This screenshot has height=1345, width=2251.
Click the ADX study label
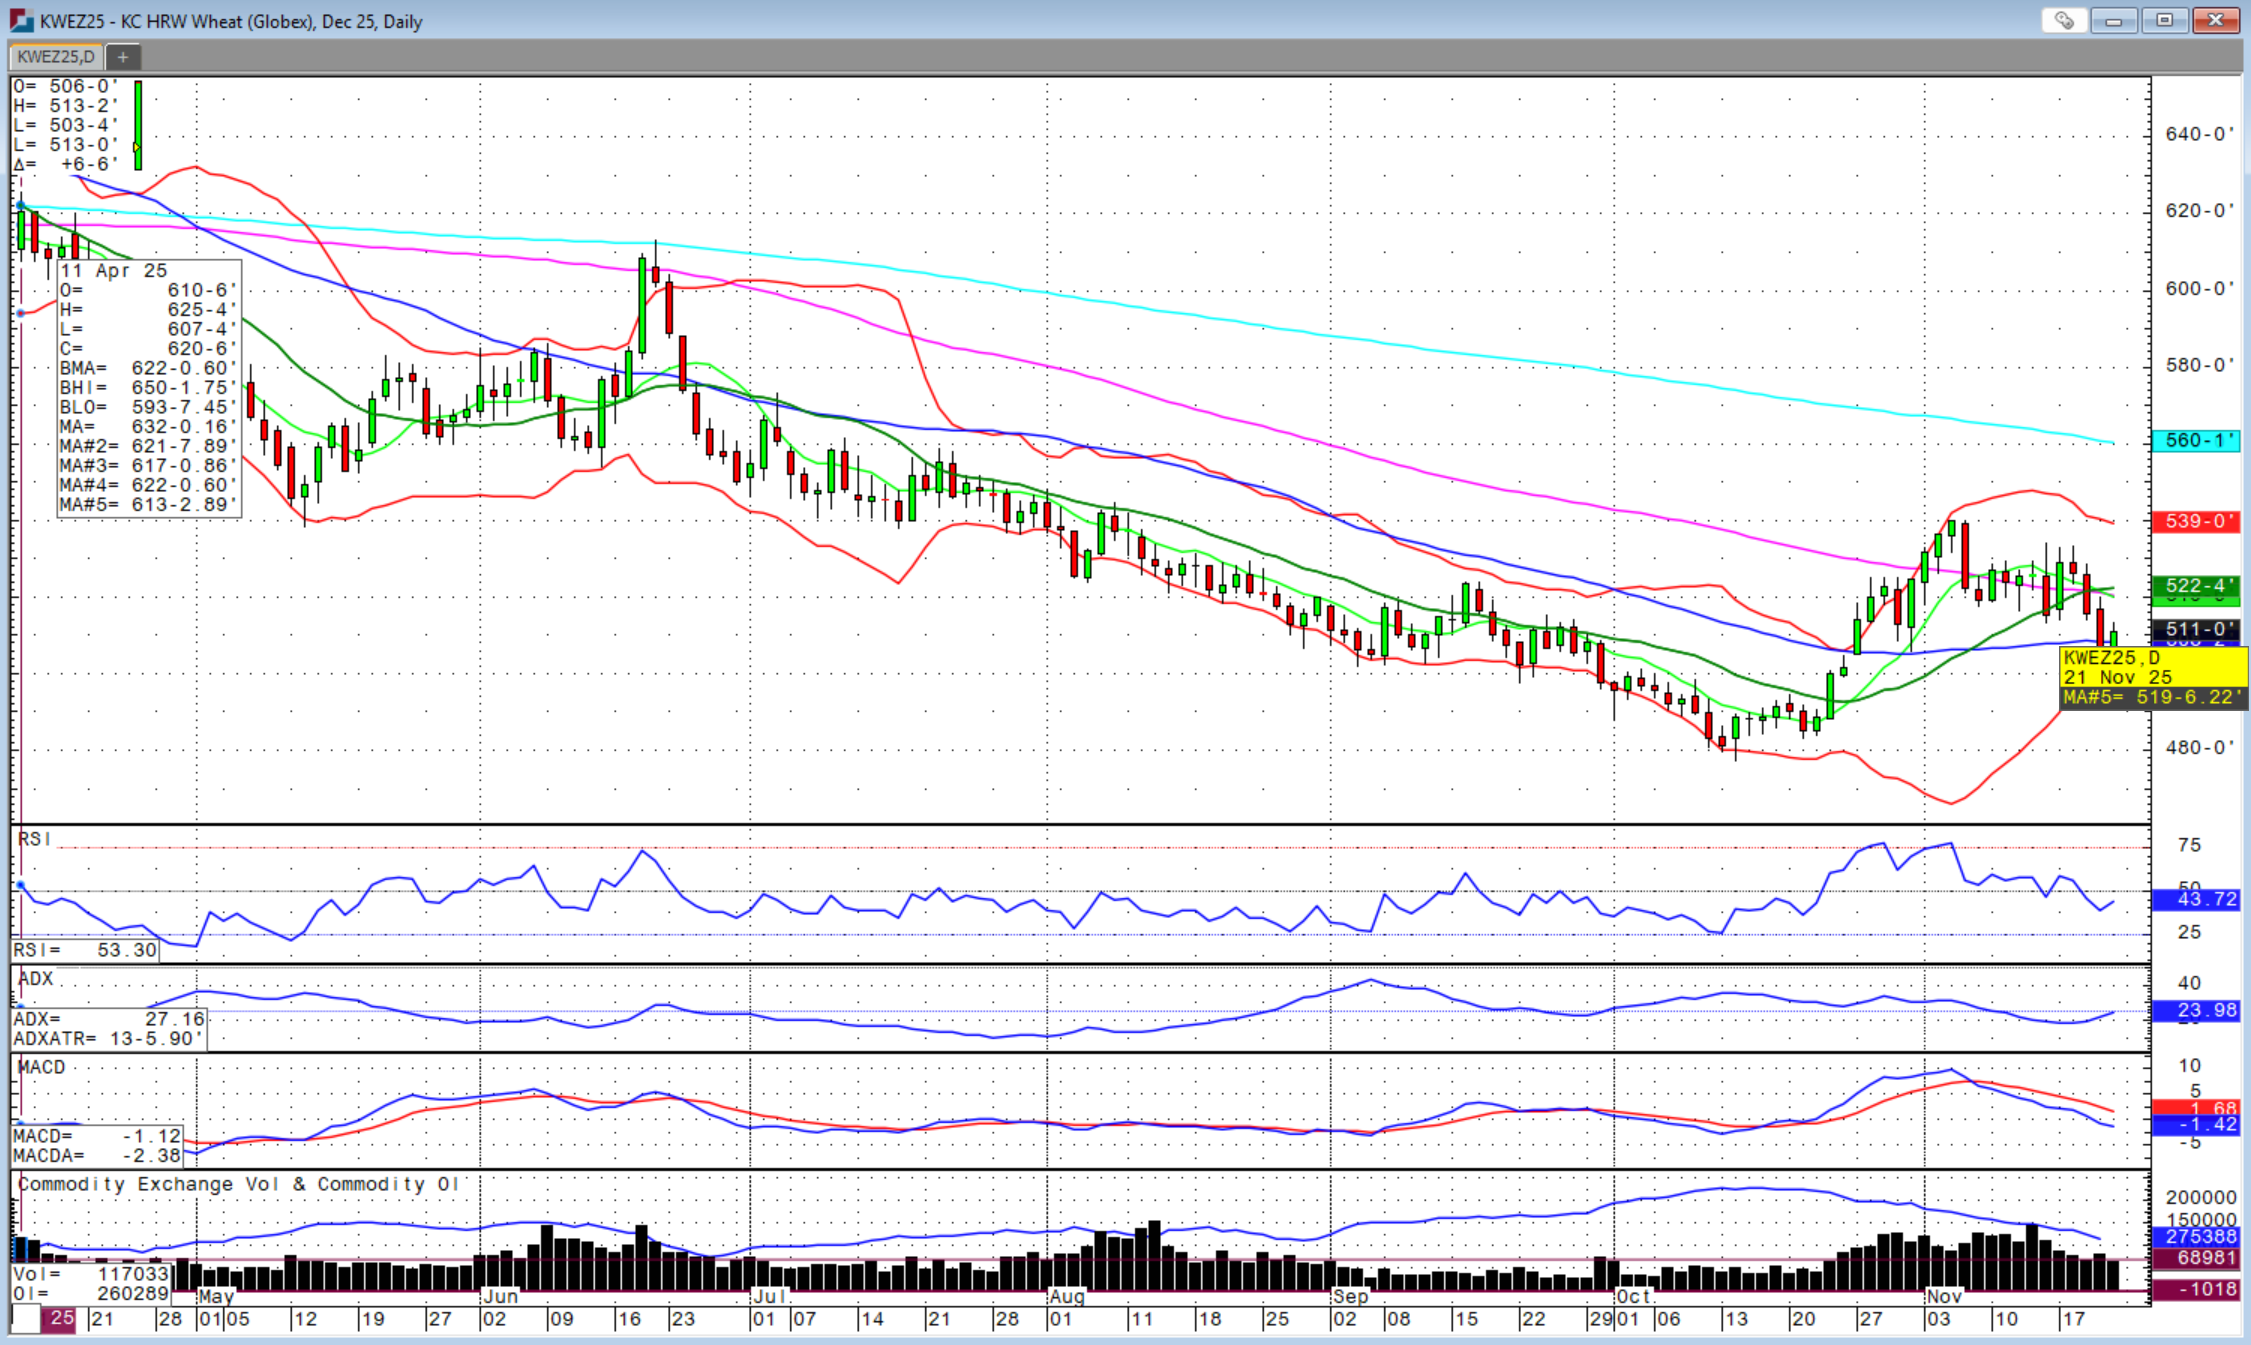coord(35,979)
